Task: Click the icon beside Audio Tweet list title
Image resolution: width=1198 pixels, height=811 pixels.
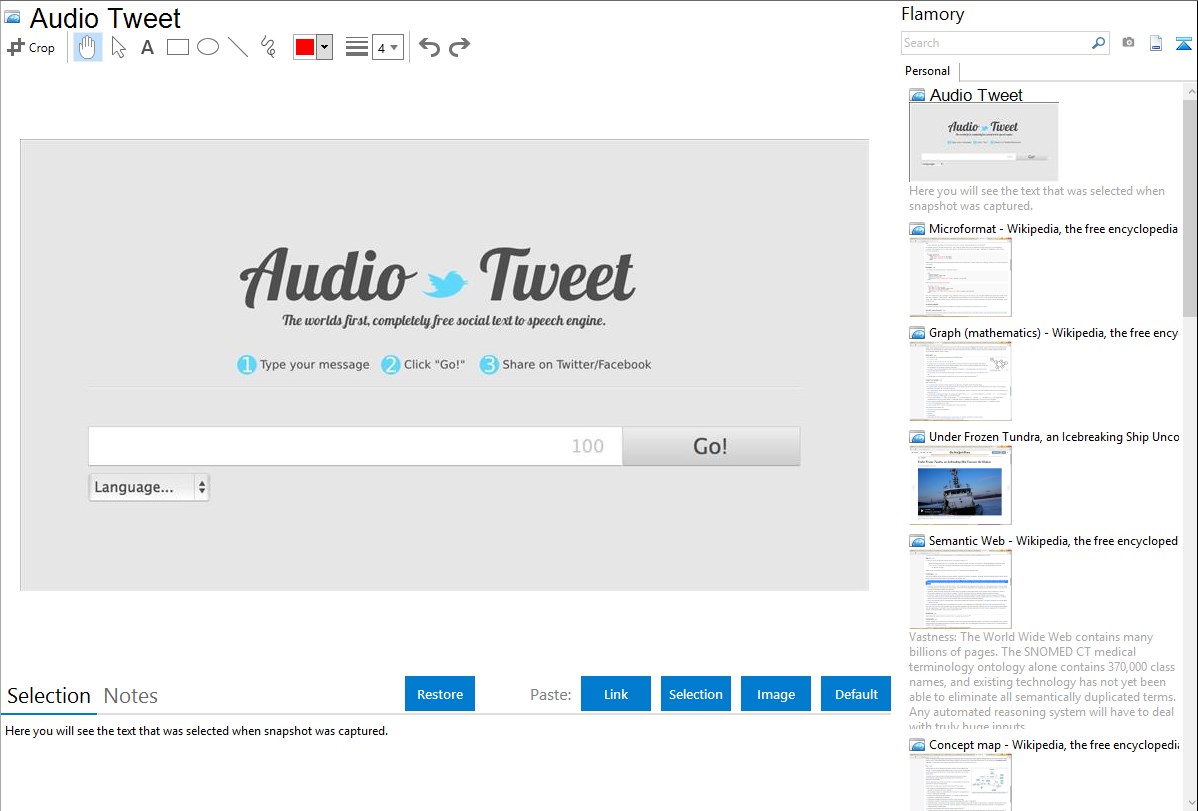Action: click(x=917, y=96)
